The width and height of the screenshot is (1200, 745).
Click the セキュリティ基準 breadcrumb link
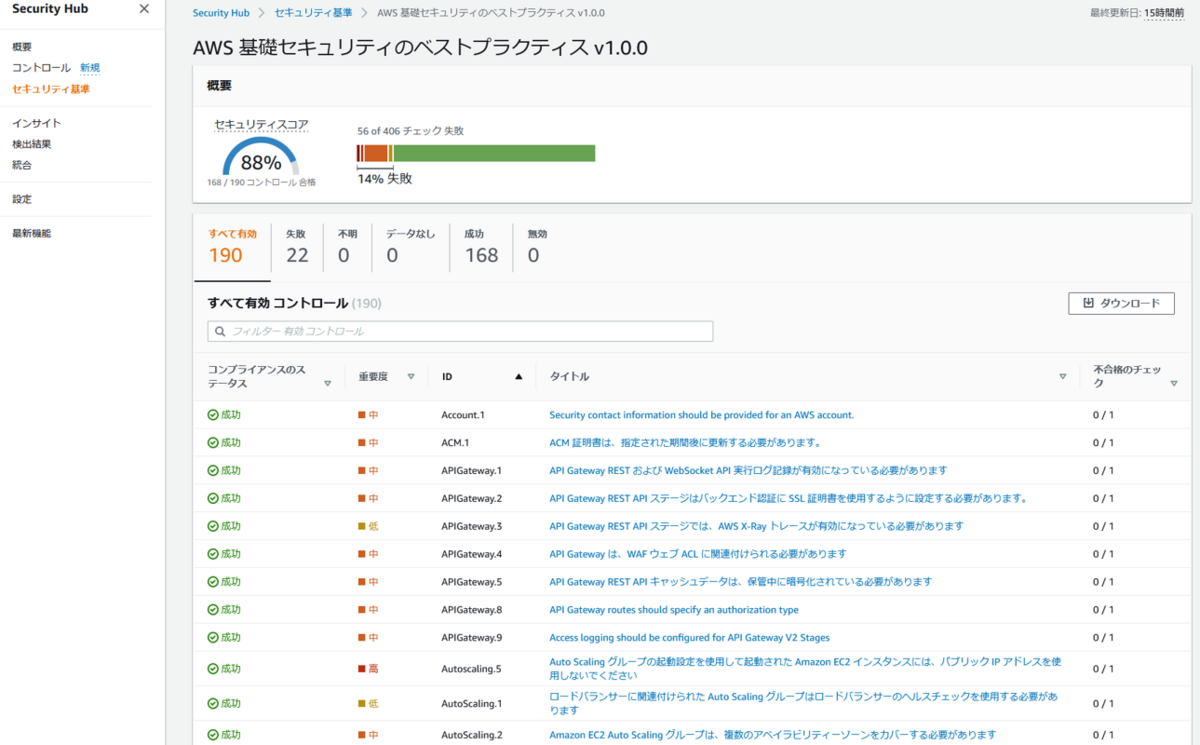pyautogui.click(x=313, y=13)
